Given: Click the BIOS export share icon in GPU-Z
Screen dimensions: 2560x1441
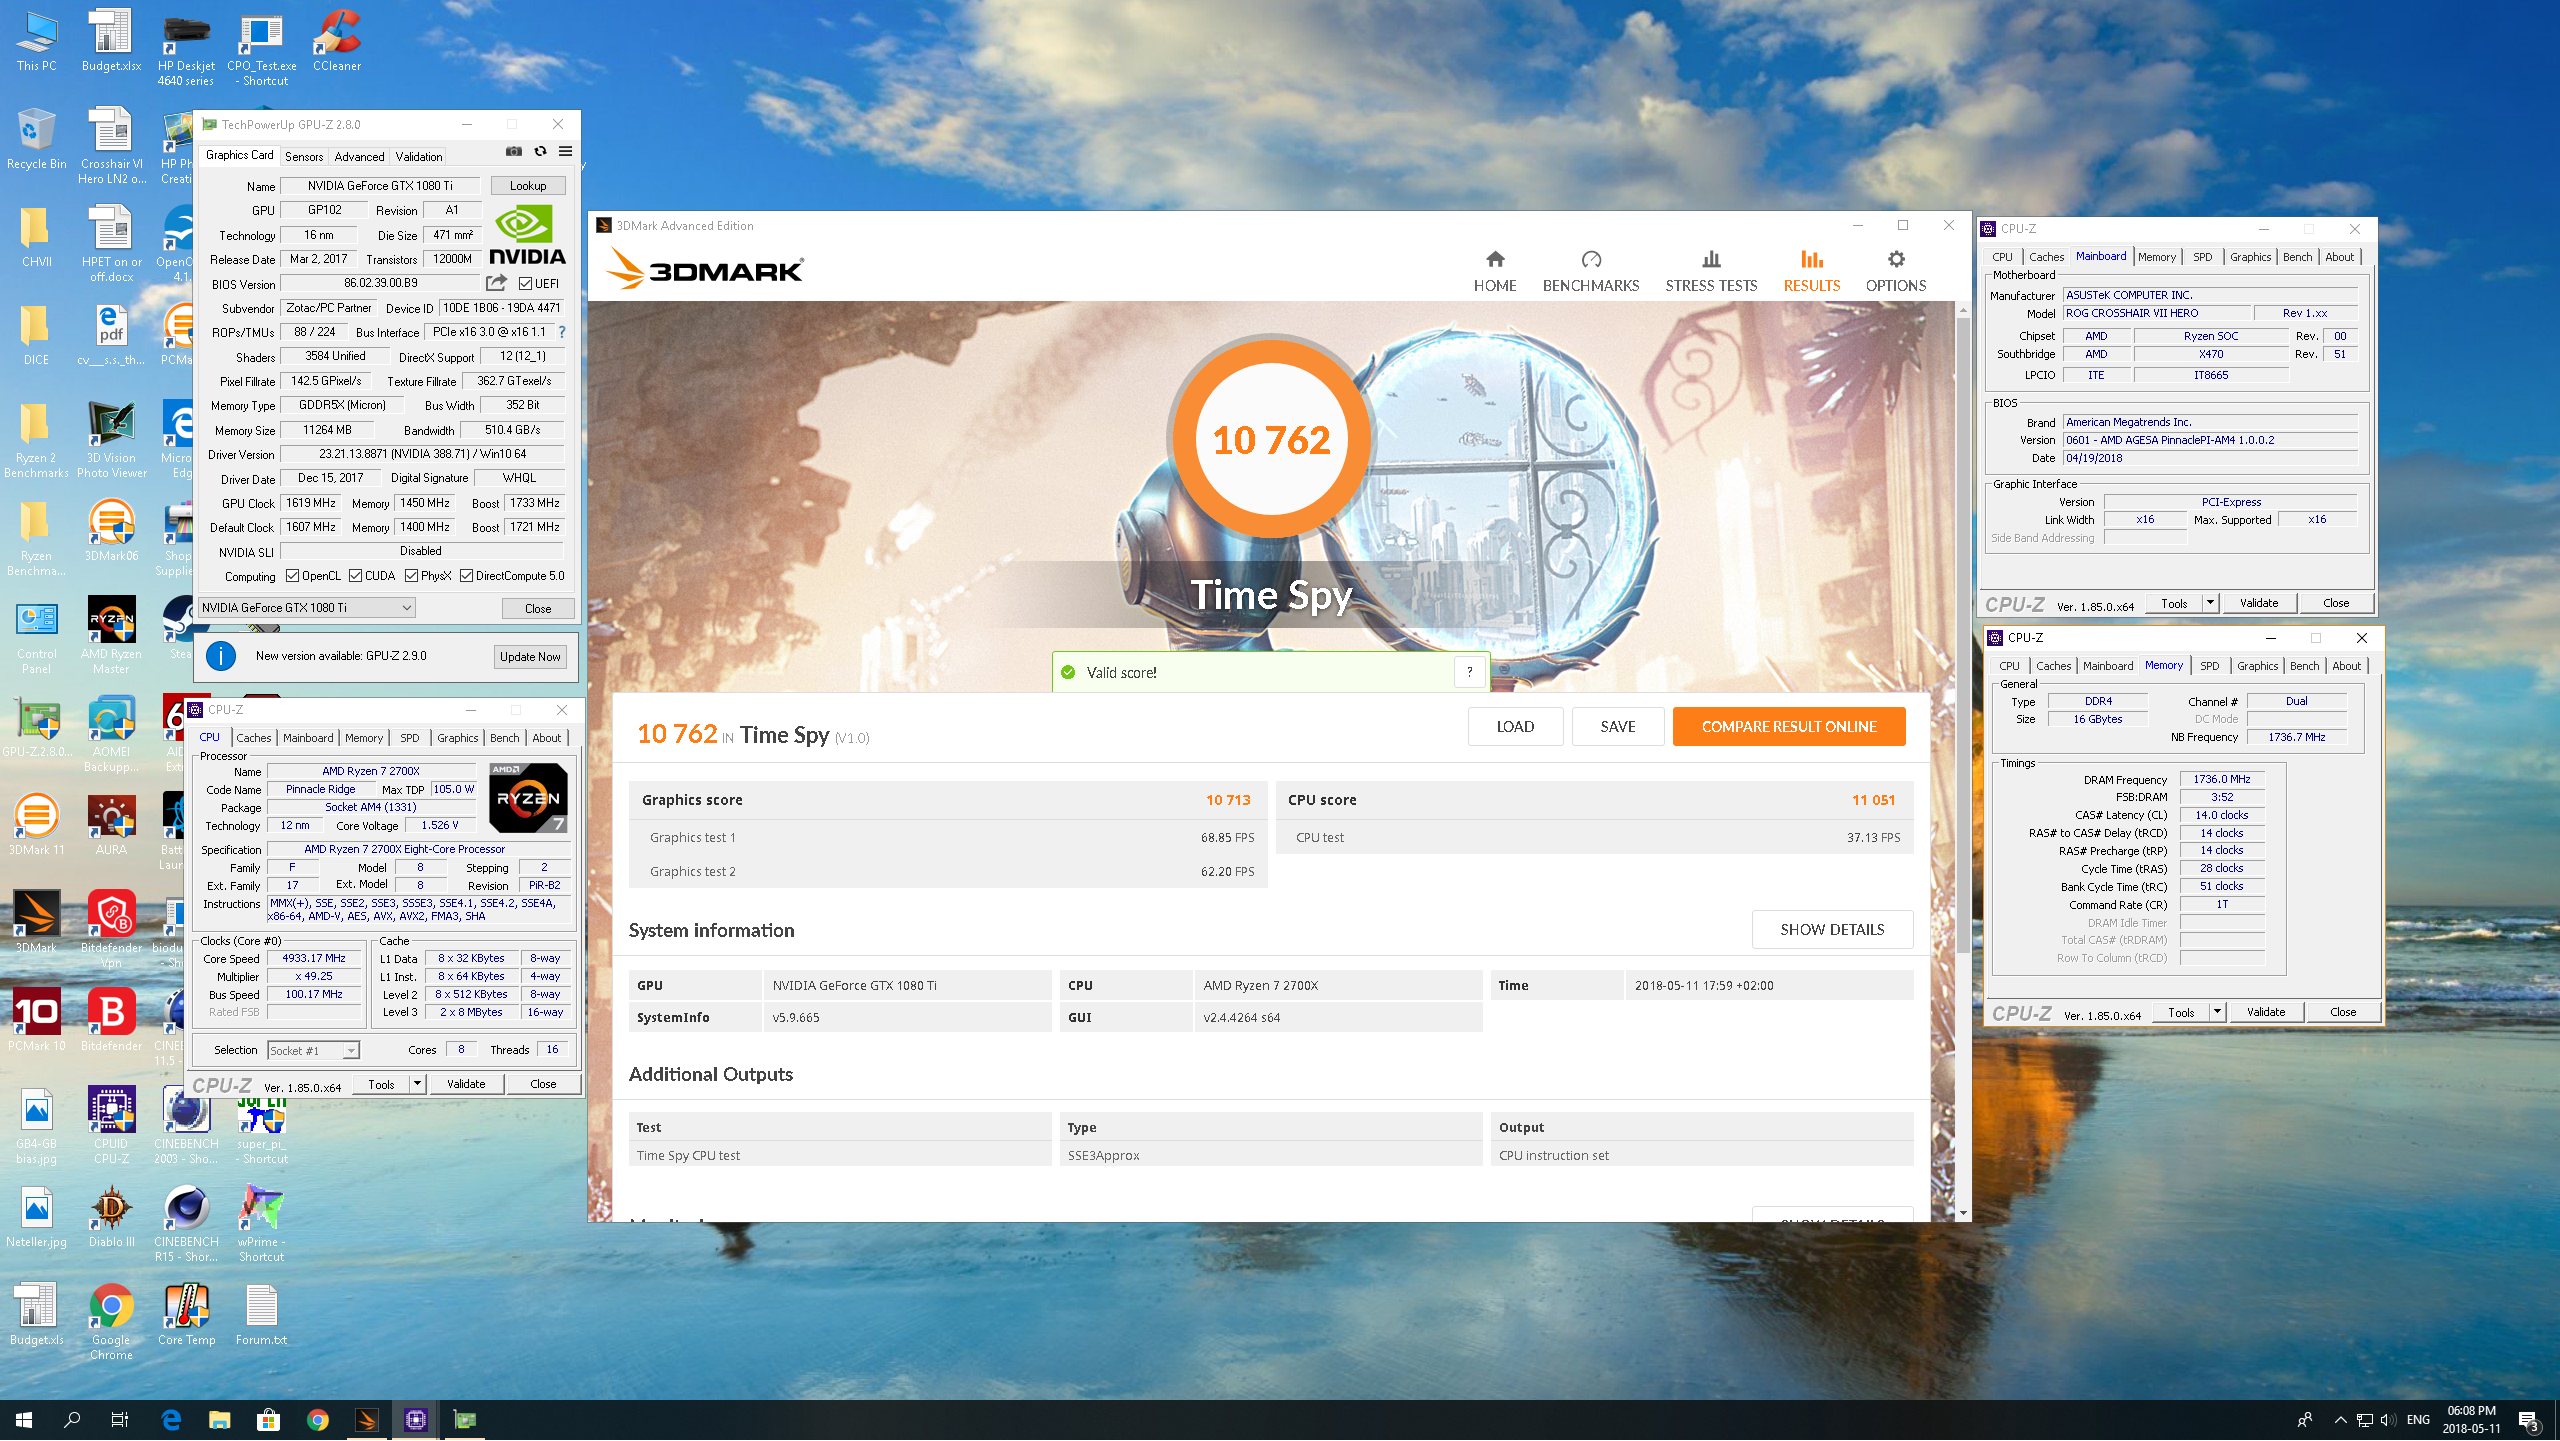Looking at the screenshot, I should point(496,284).
